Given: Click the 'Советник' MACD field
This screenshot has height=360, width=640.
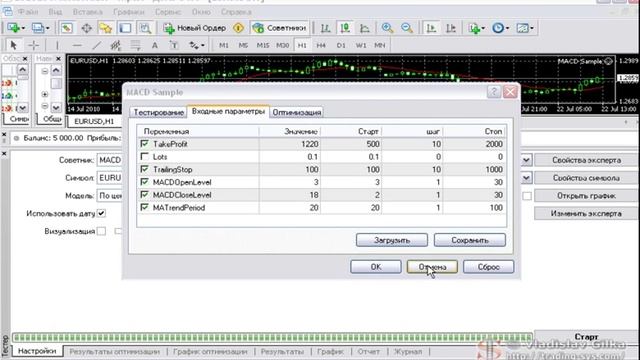Looking at the screenshot, I should pyautogui.click(x=110, y=160).
